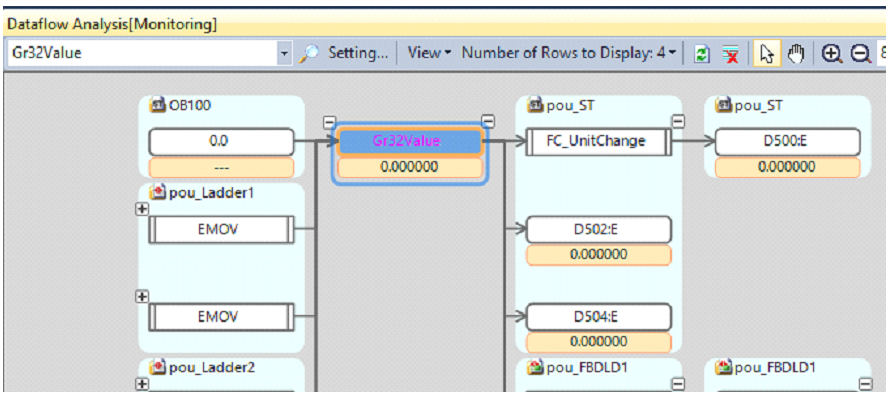Click the pou_Ladder1 program icon
Viewport: 894px width, 399px height.
click(157, 193)
